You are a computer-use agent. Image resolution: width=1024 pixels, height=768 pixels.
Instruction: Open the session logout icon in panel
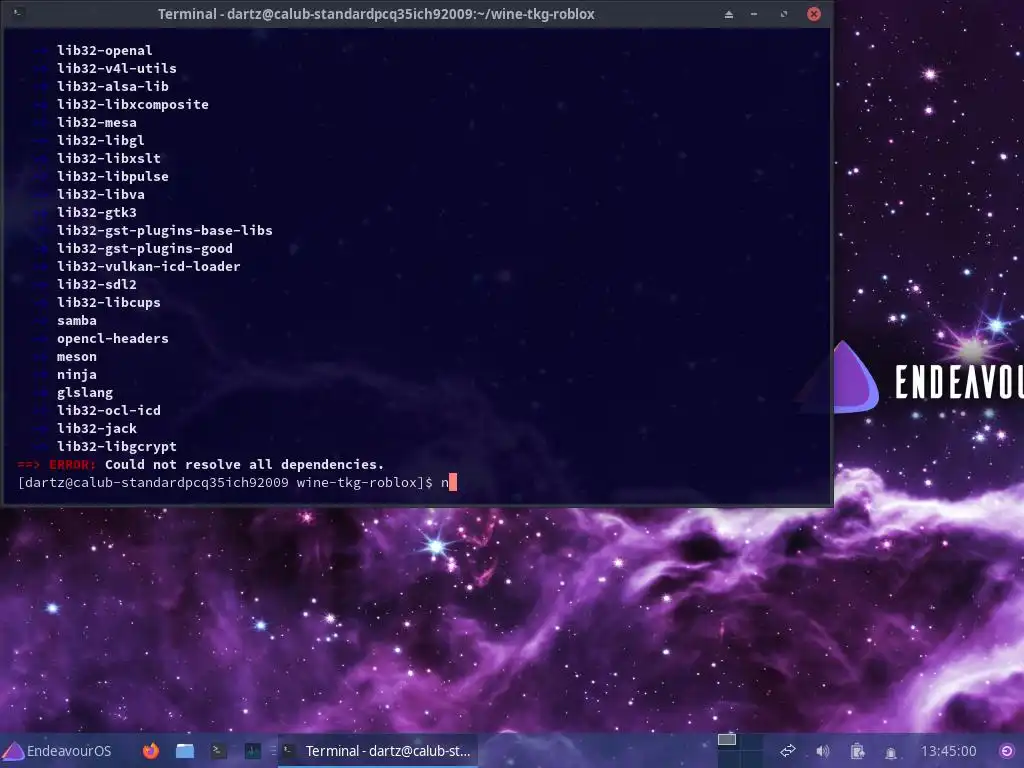[x=1007, y=751]
